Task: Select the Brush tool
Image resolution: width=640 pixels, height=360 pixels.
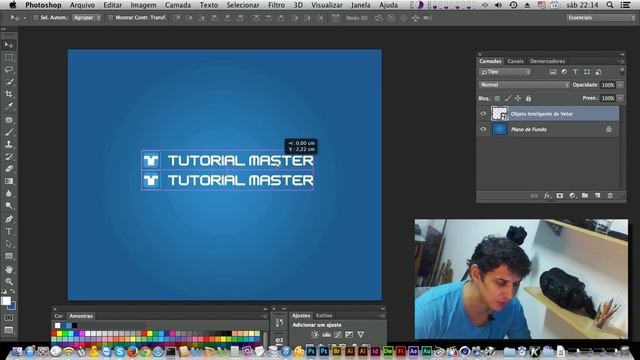Action: pos(9,132)
